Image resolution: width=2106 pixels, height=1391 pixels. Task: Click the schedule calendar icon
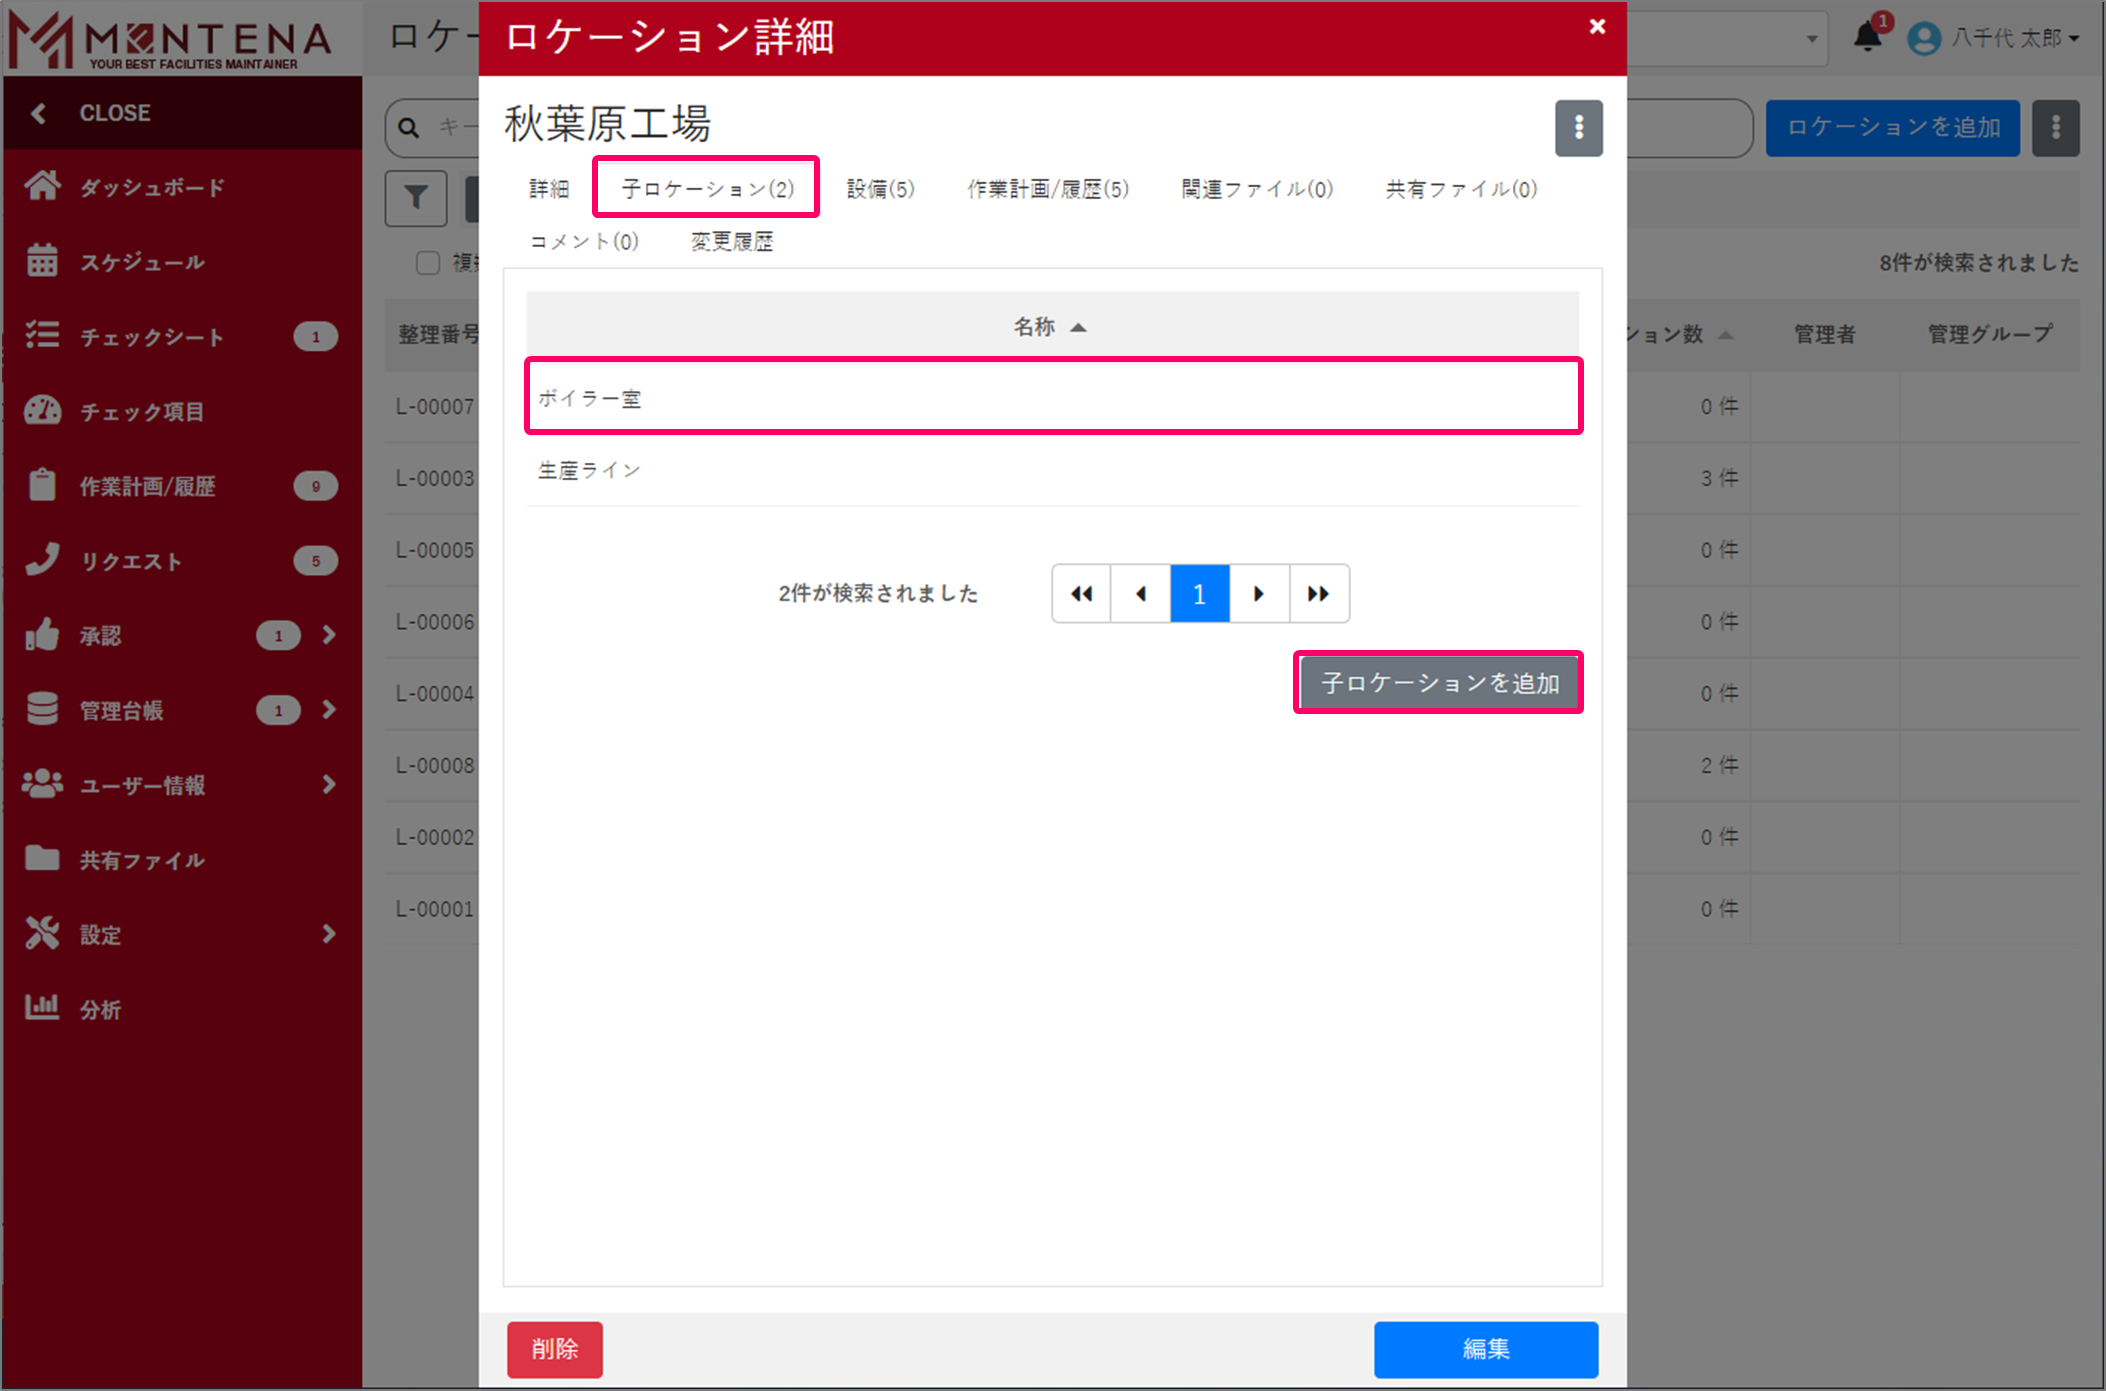[42, 260]
